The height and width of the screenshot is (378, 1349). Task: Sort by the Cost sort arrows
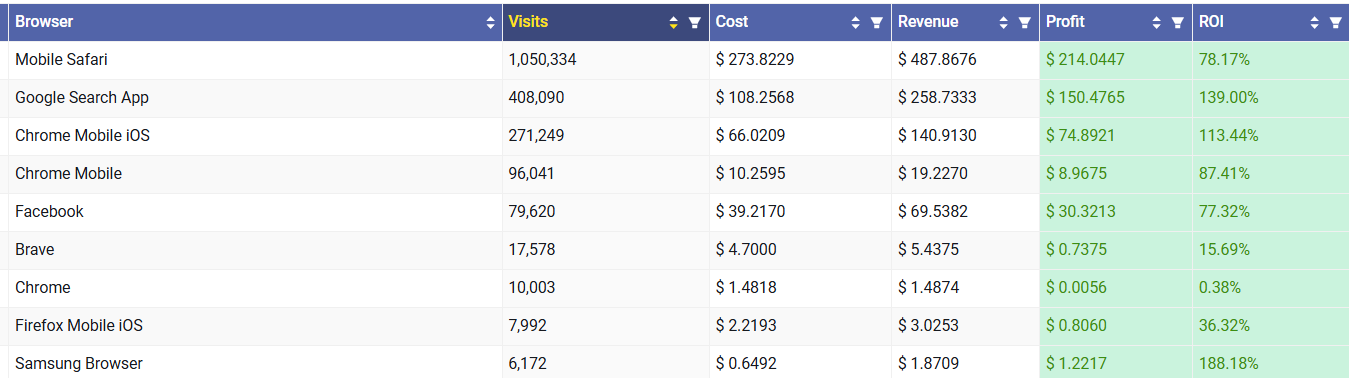pos(856,22)
